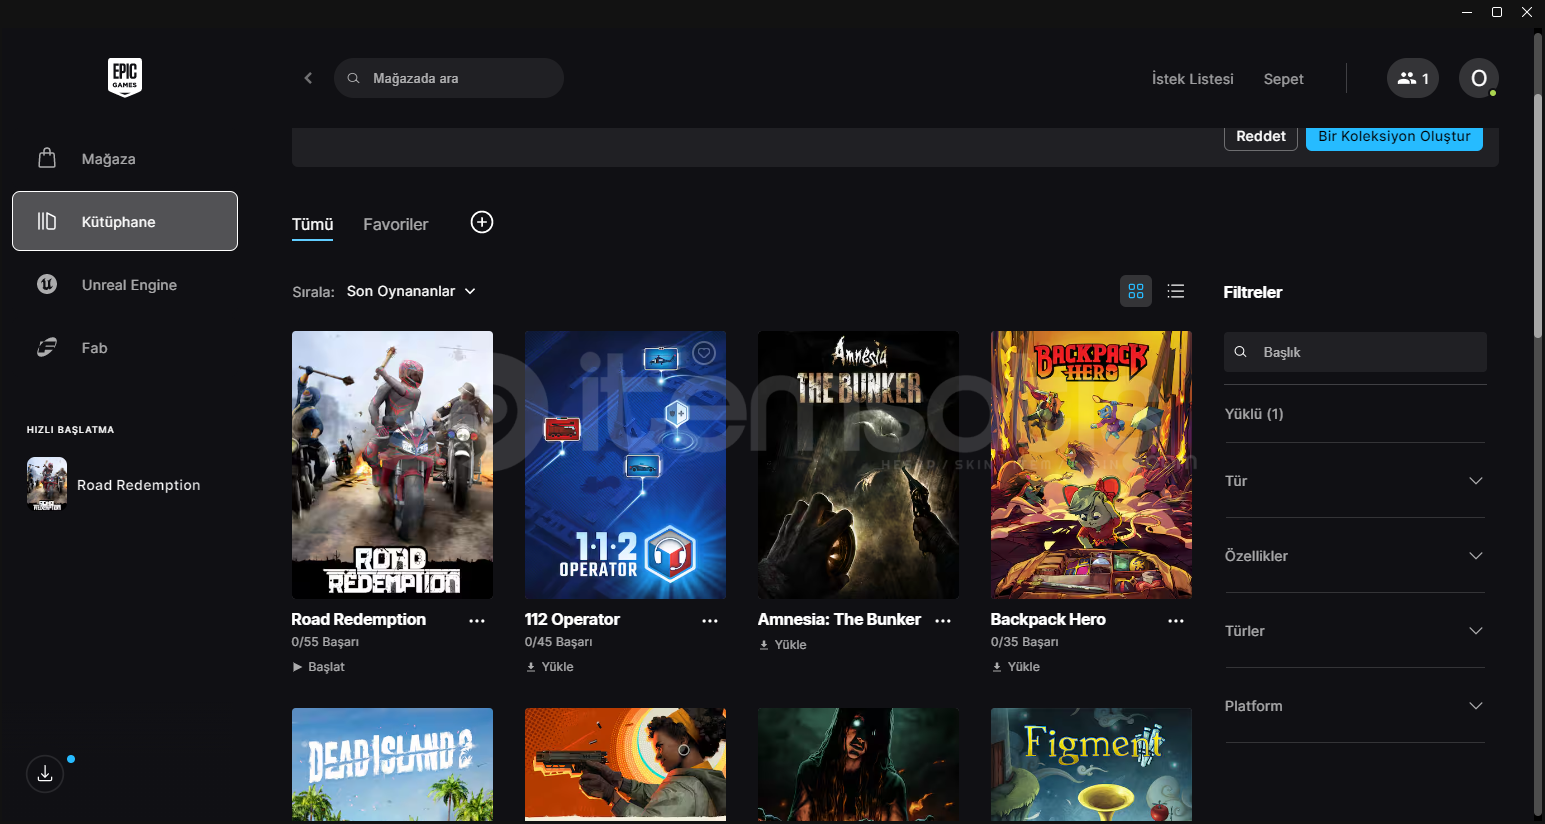Click Bir Koleksiyon Oluştur button
Viewport: 1545px width, 824px height.
tap(1394, 137)
